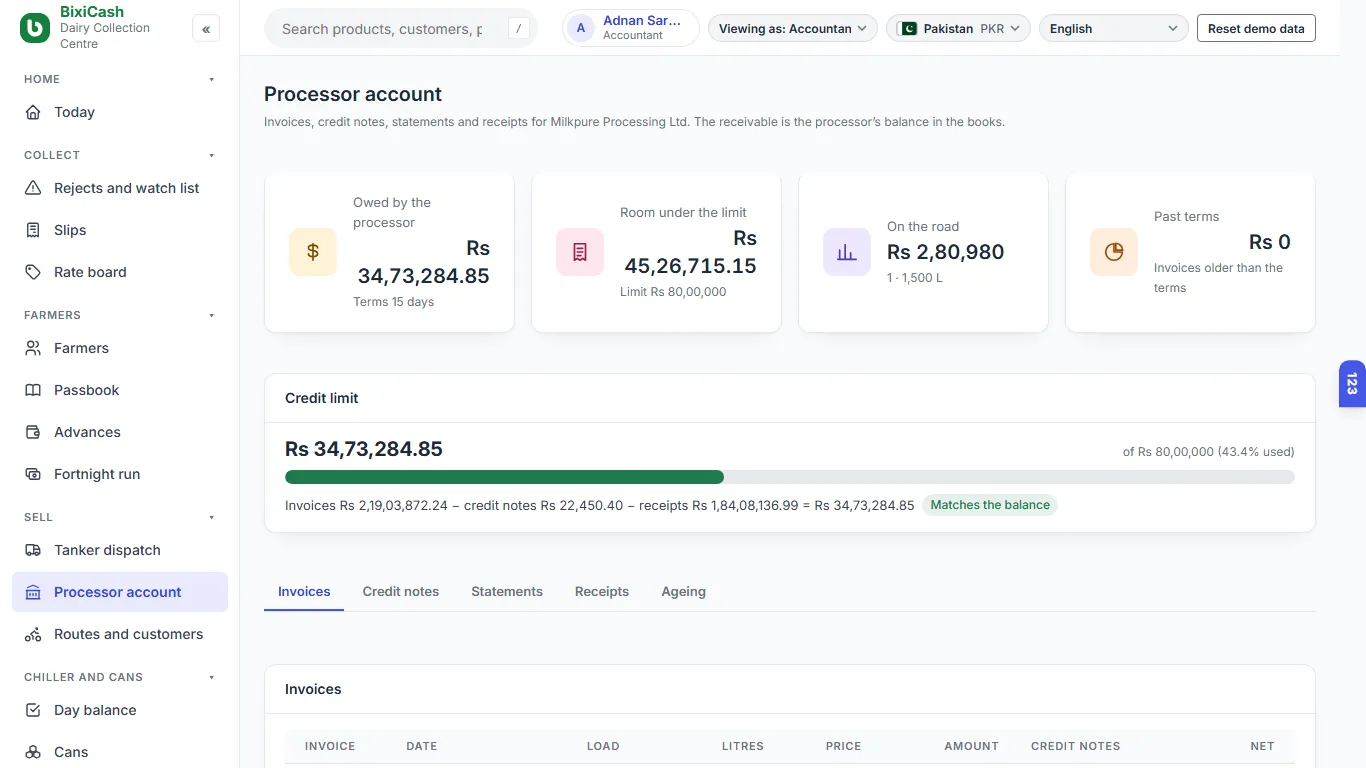The width and height of the screenshot is (1366, 768).
Task: Click the receipt icon on Room under limit card
Action: [x=580, y=252]
